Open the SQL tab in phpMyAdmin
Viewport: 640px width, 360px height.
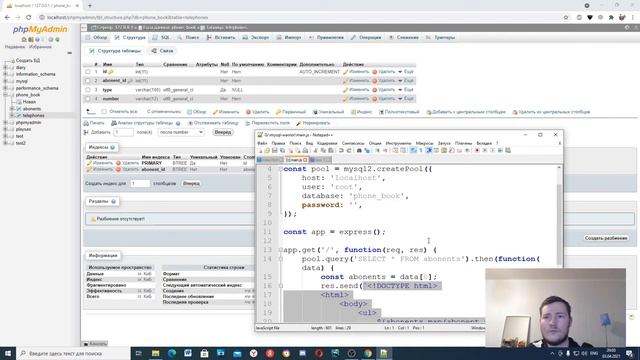pyautogui.click(x=161, y=38)
